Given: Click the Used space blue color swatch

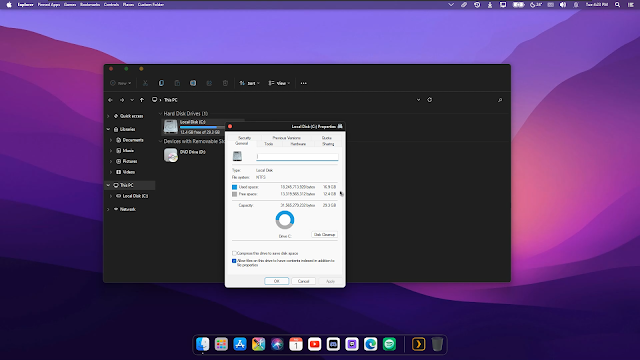Looking at the screenshot, I should 234,187.
